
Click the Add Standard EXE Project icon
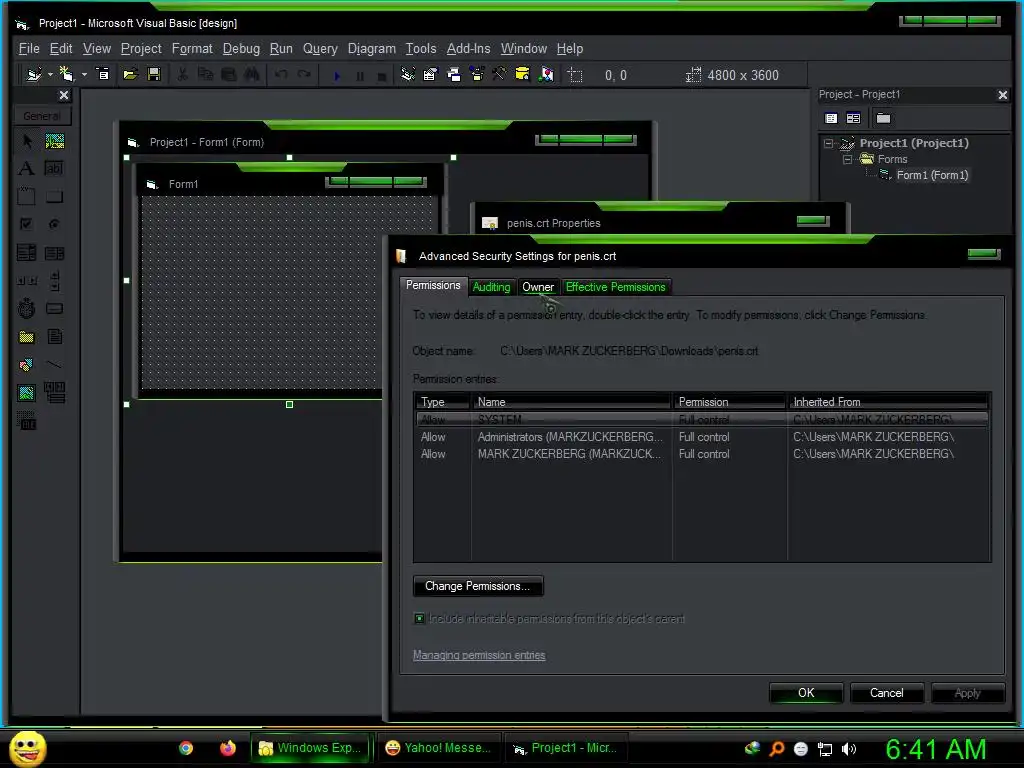(x=34, y=74)
